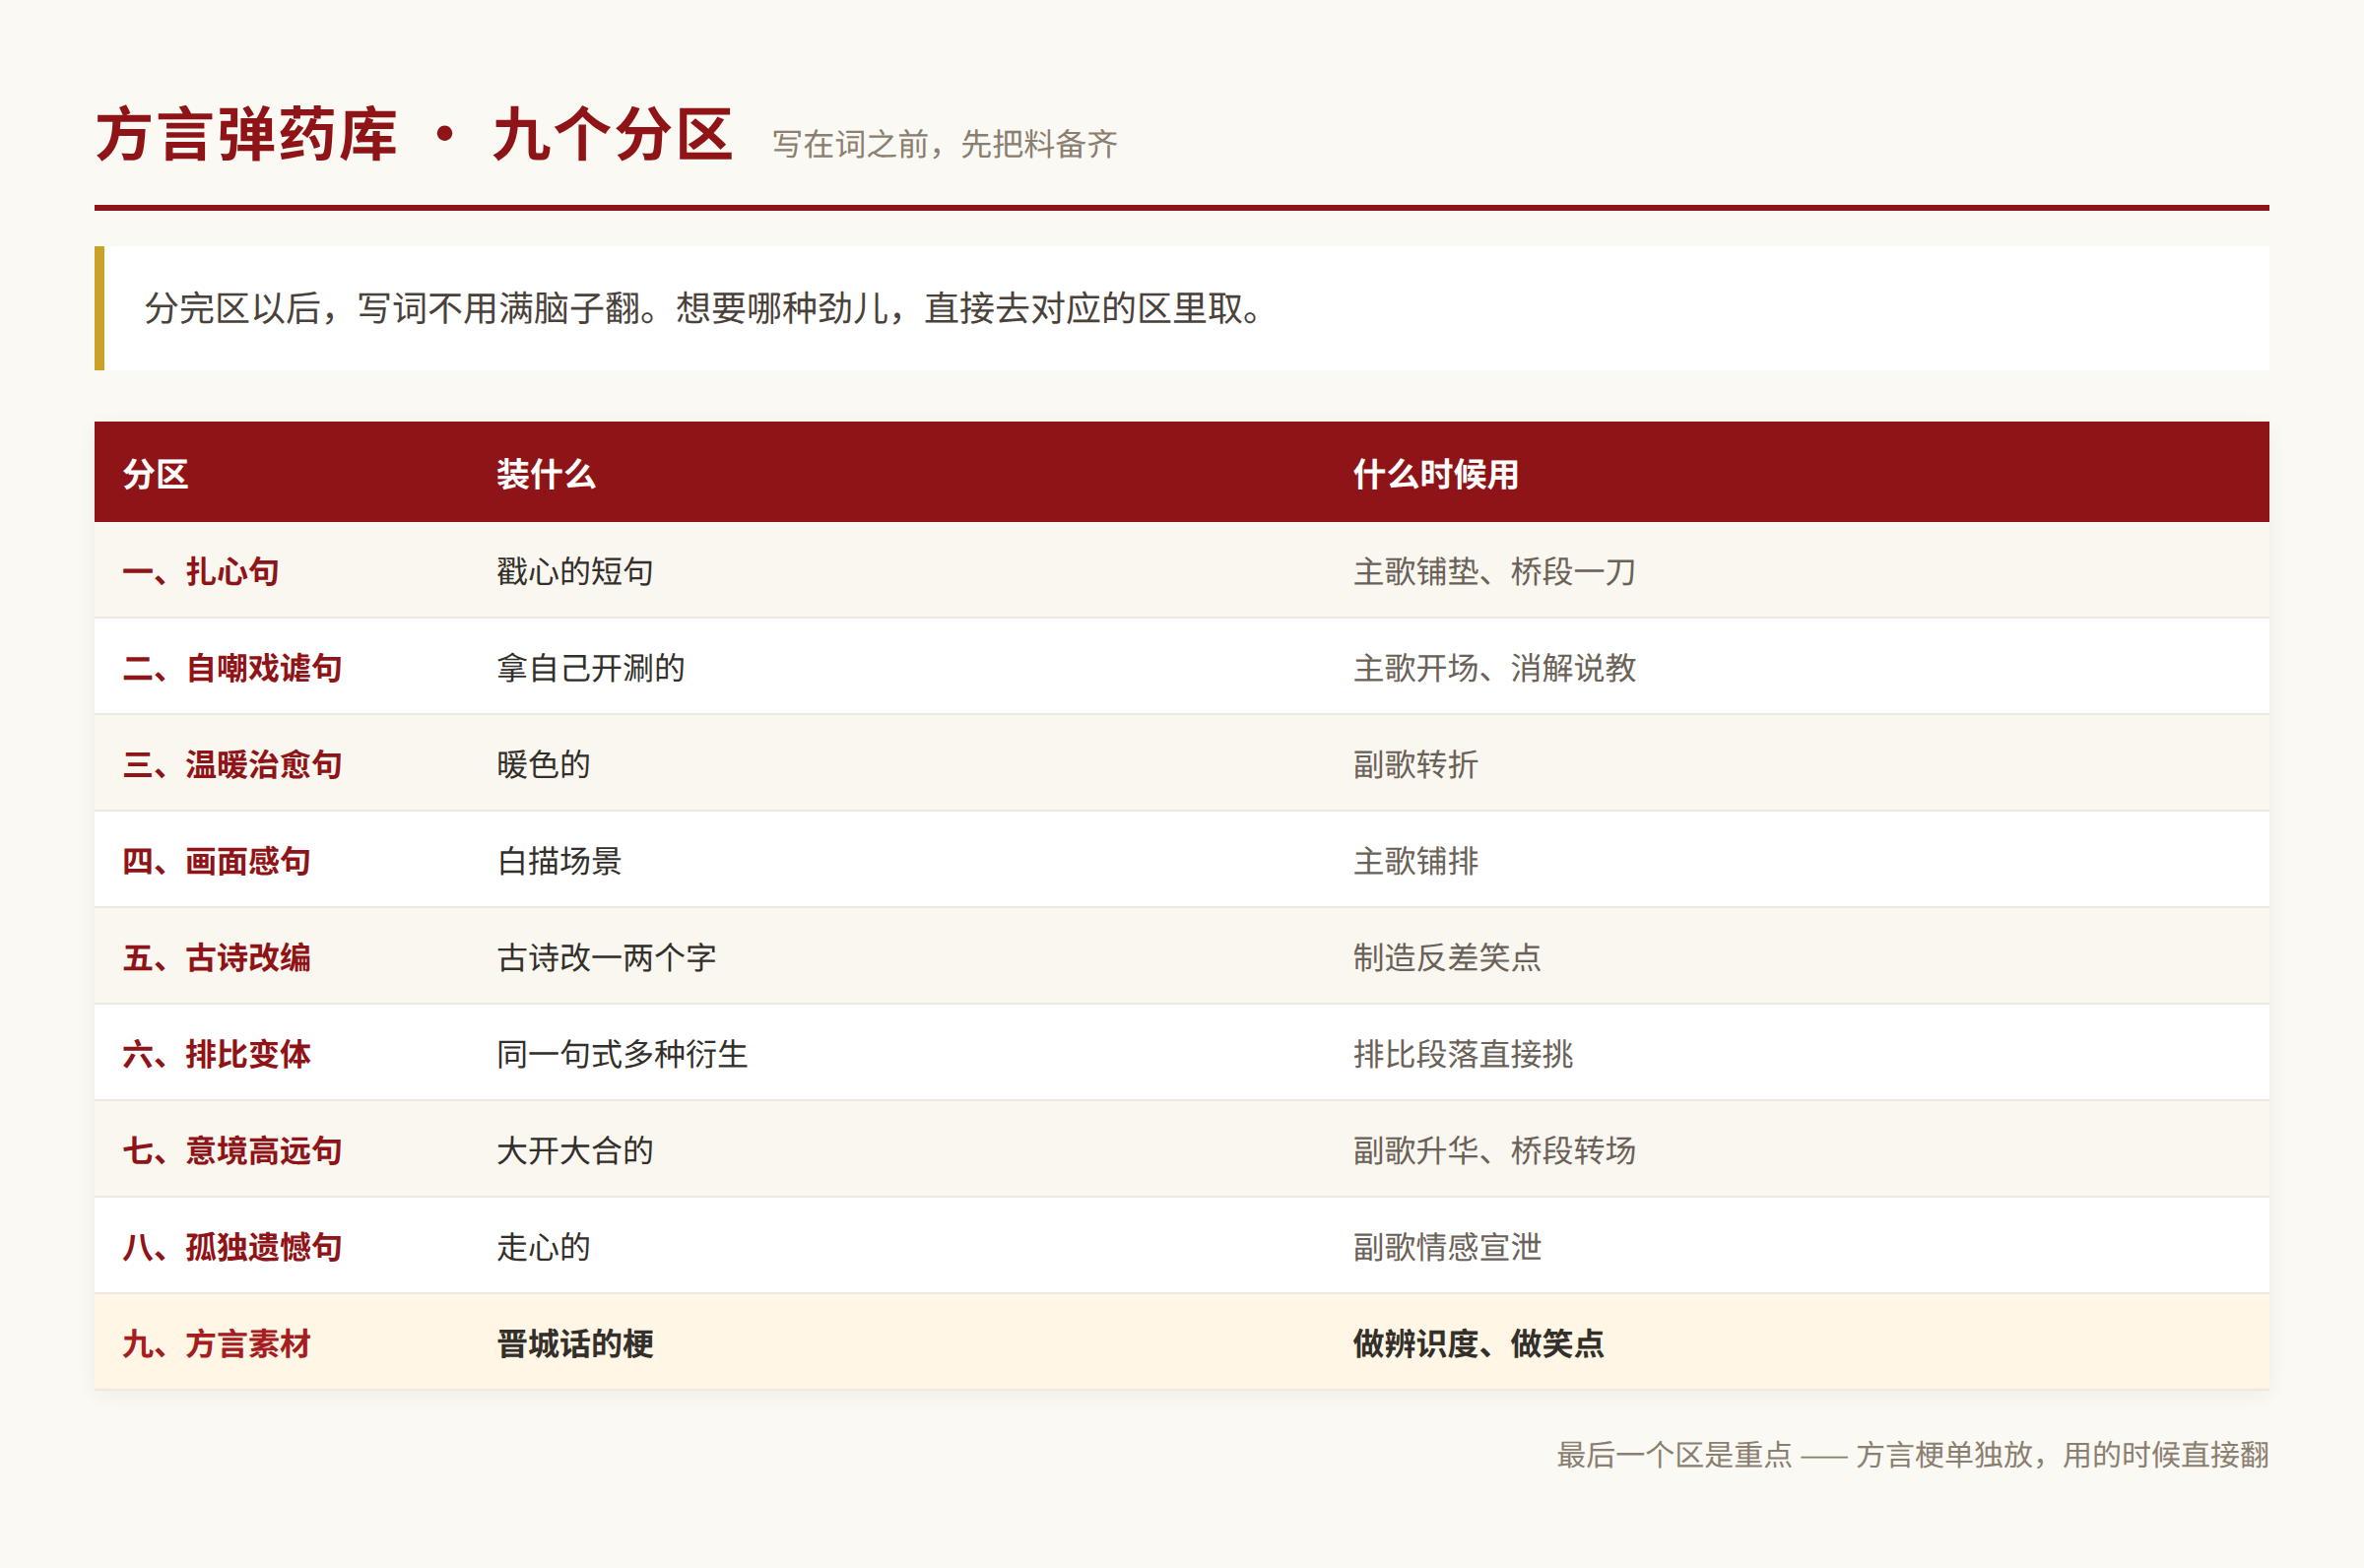Click the cell 同一句式多种衍生
Screen dimensions: 2364x1568
[622, 1053]
